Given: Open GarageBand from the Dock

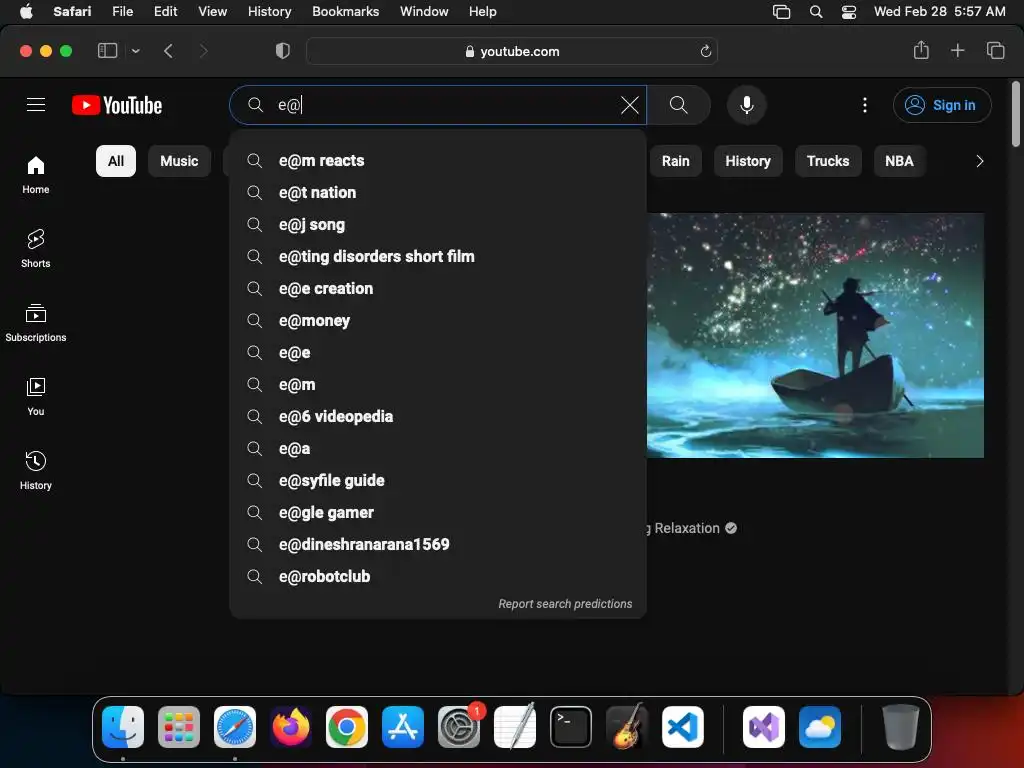Looking at the screenshot, I should coord(627,727).
